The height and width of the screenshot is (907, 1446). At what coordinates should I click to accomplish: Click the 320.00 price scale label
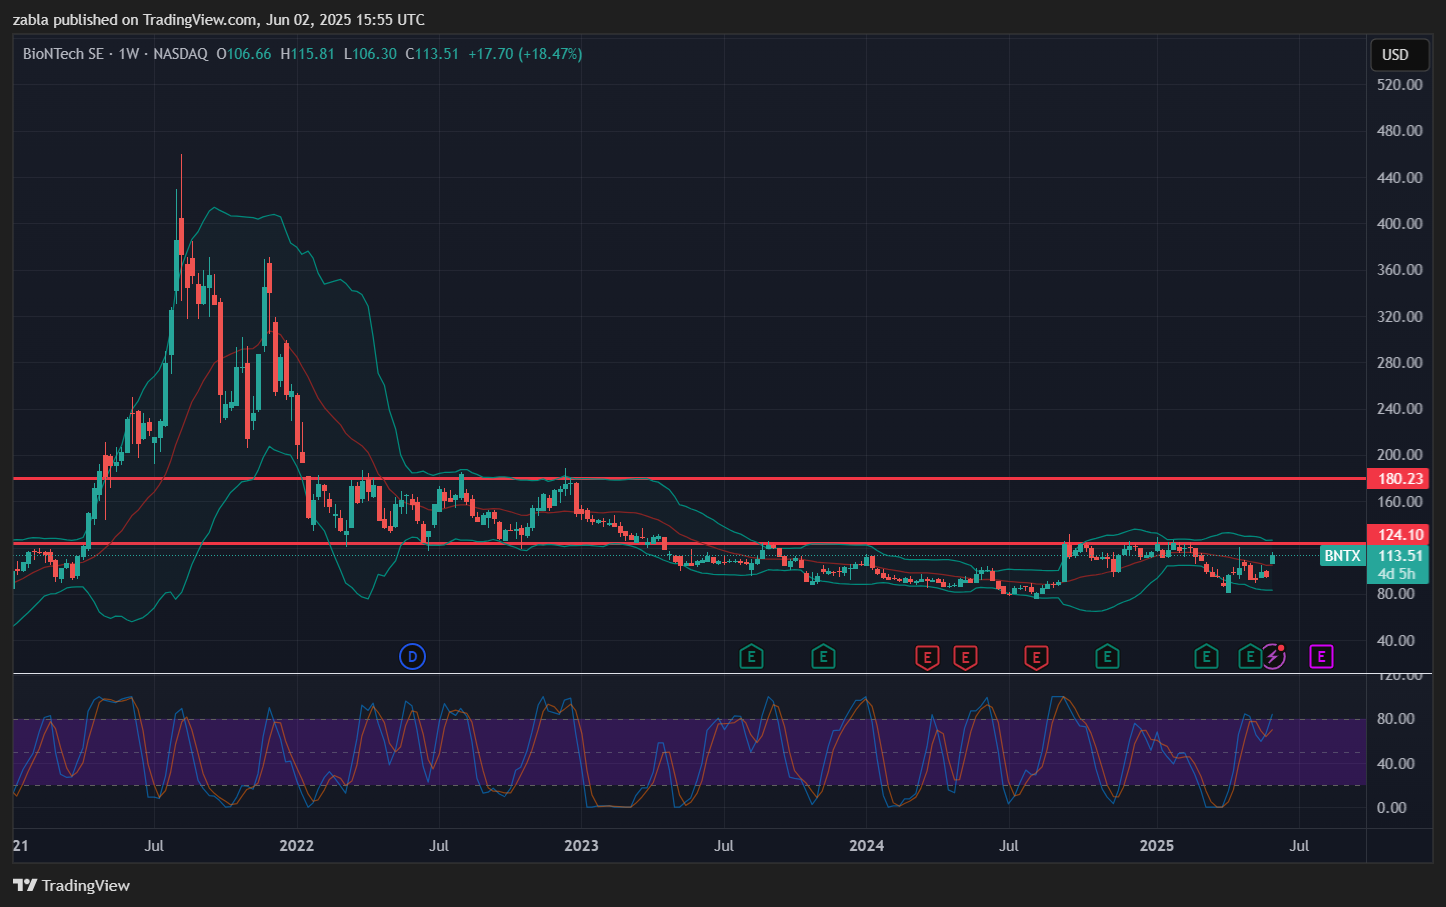(1399, 317)
